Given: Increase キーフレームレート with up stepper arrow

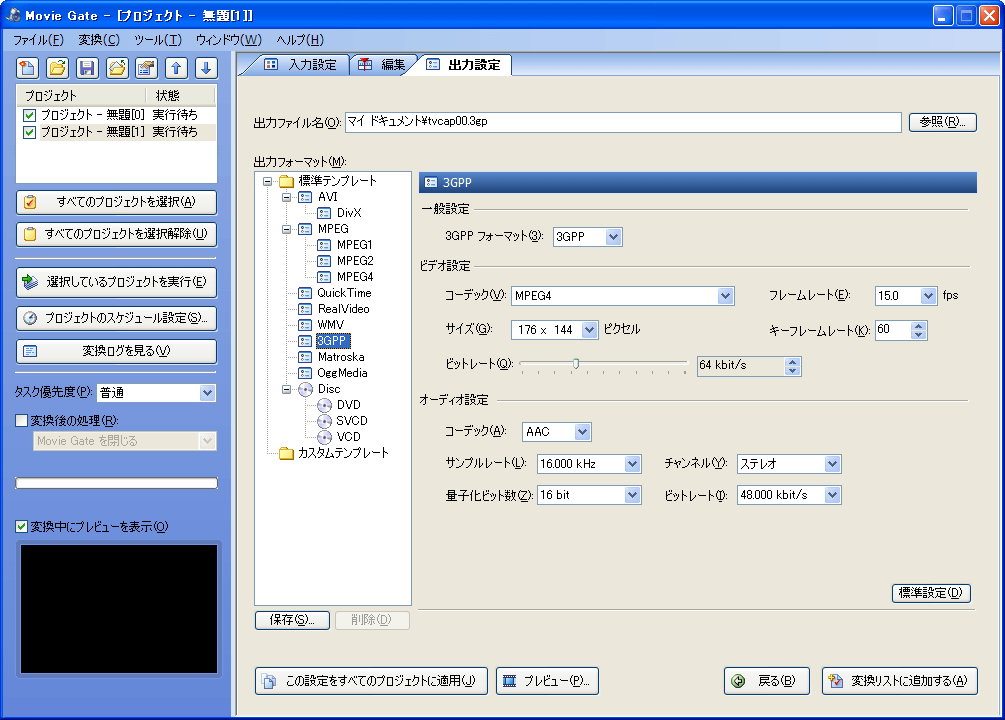Looking at the screenshot, I should [x=919, y=326].
